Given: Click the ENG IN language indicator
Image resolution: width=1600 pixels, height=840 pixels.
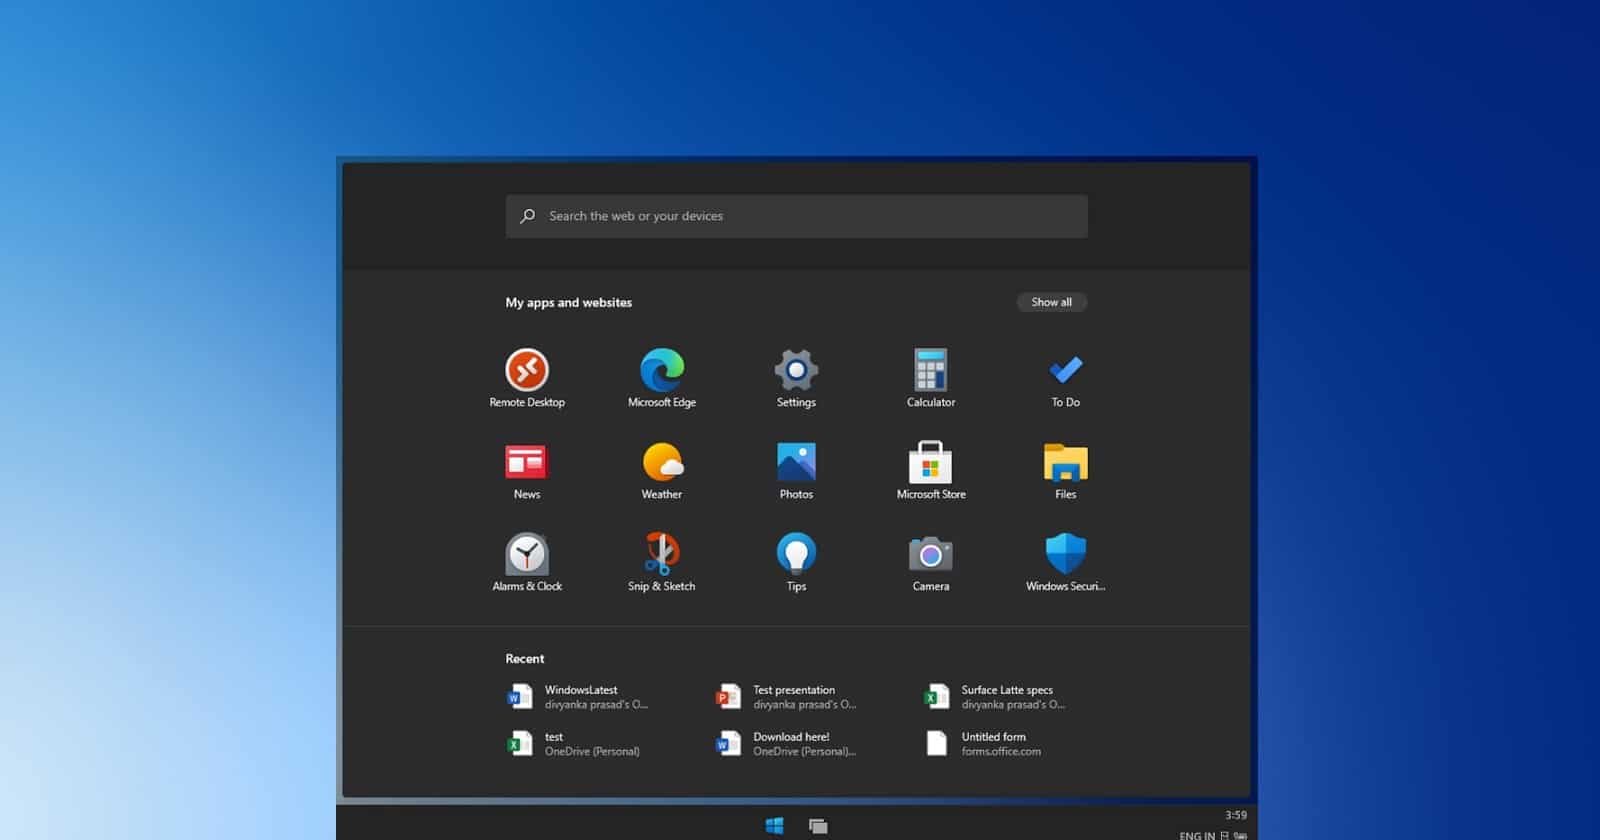Looking at the screenshot, I should [1197, 835].
